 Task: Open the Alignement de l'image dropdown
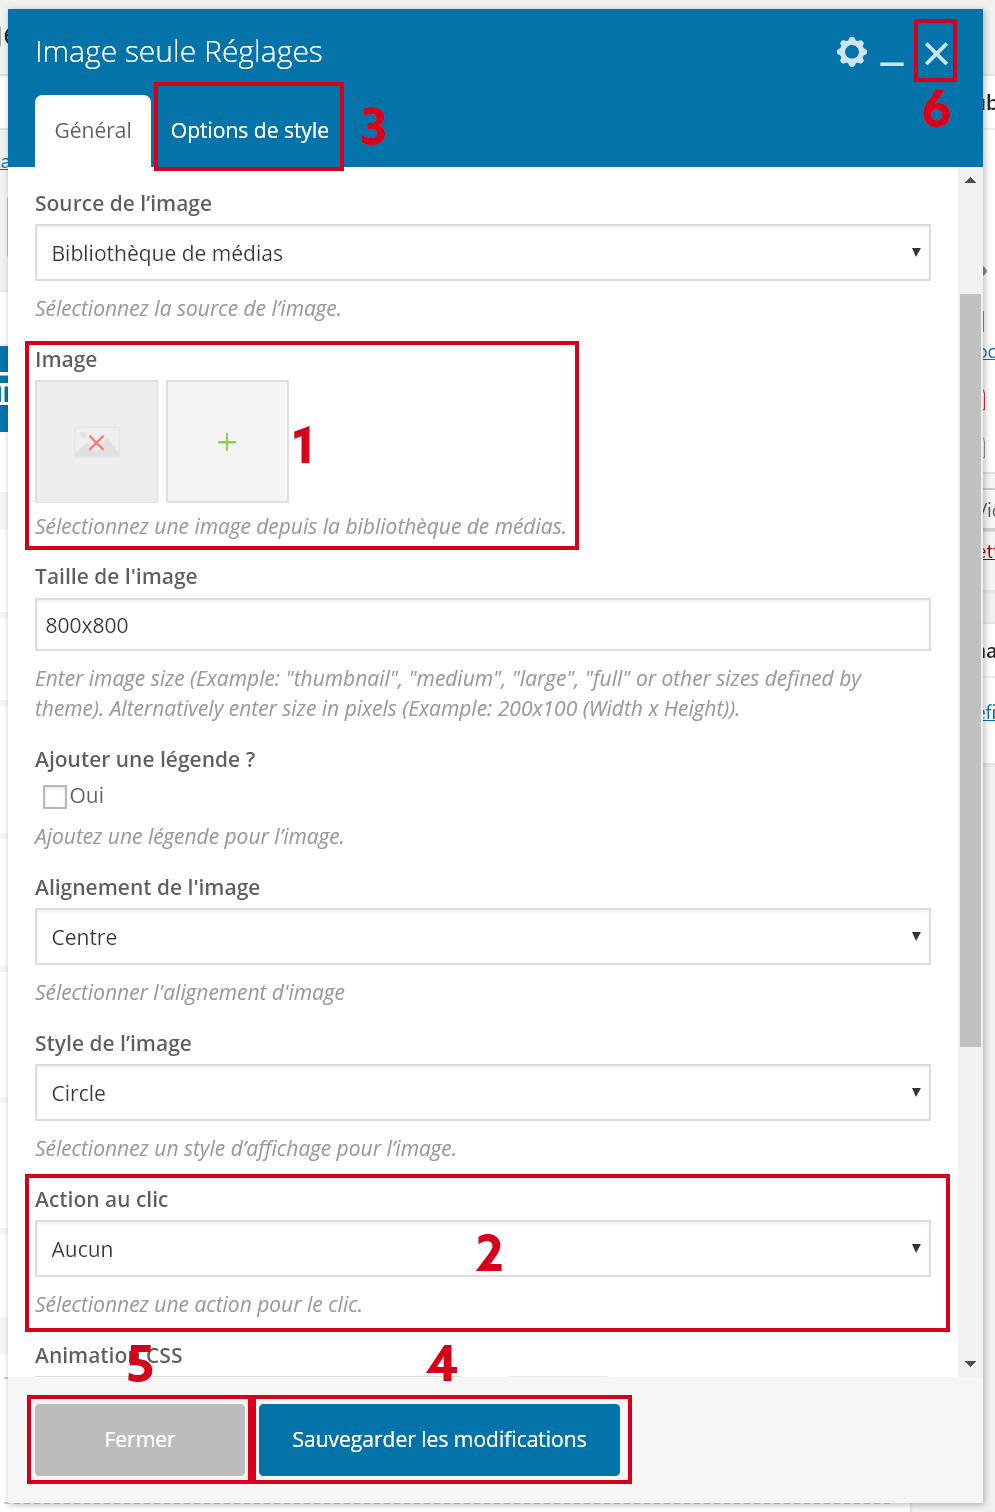point(482,937)
